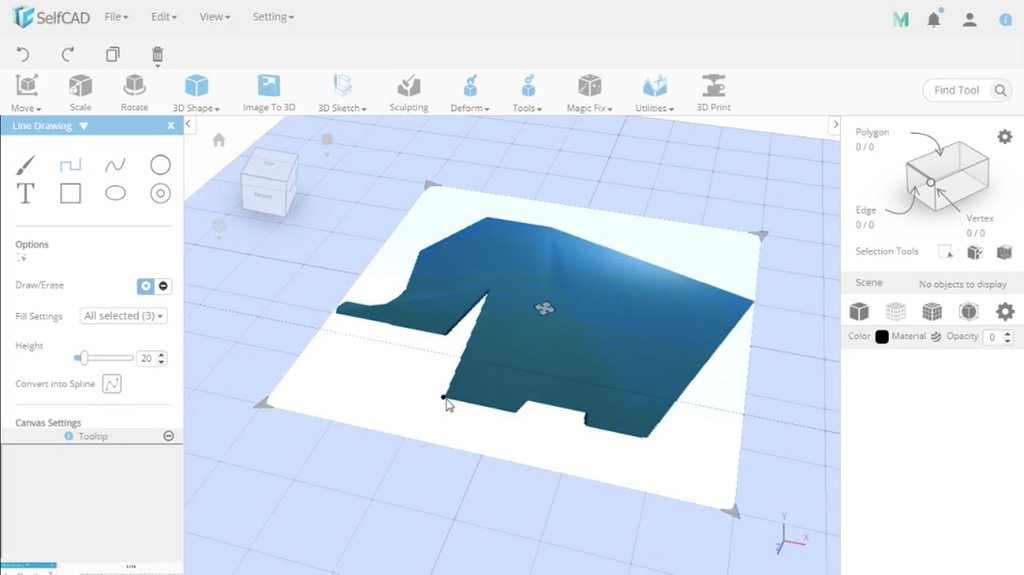Open Fill Settings All selected dropdown
Image resolution: width=1024 pixels, height=575 pixels.
[x=123, y=316]
